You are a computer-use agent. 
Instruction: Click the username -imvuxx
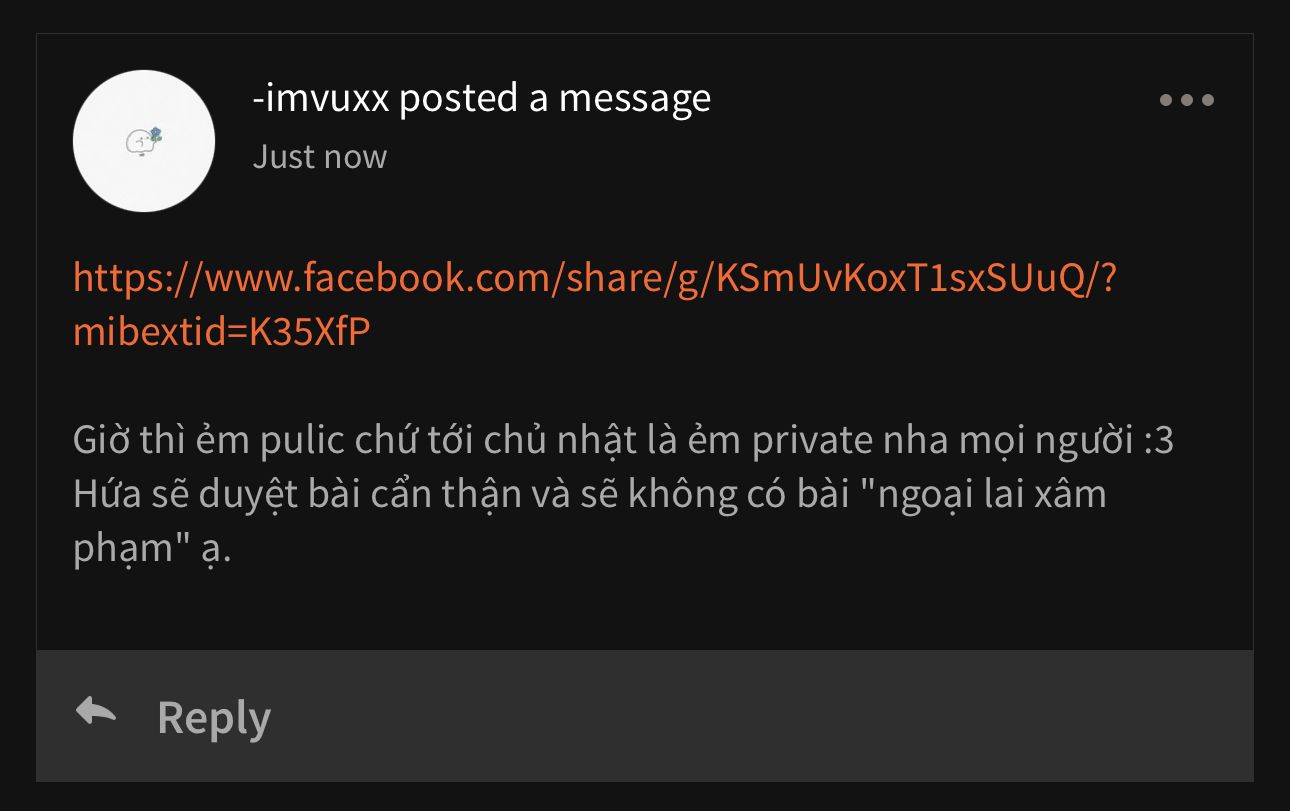point(320,98)
